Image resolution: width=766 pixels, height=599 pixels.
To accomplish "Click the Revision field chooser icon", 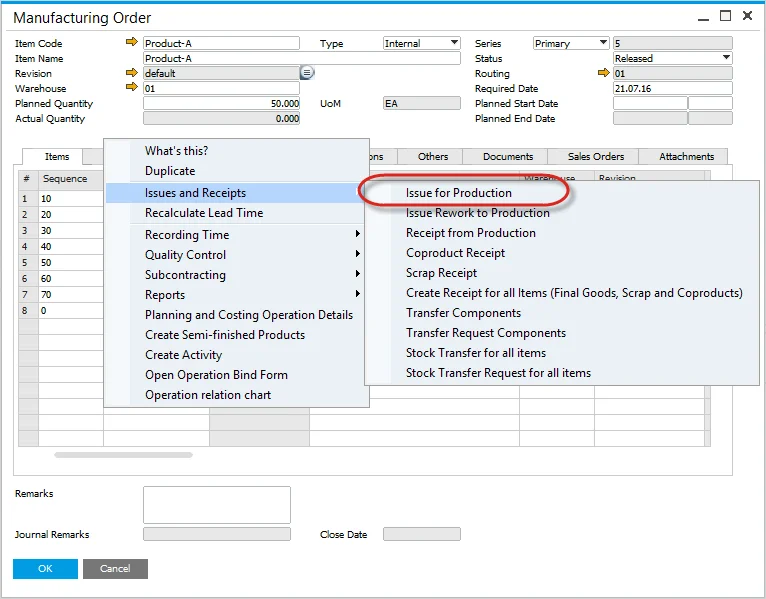I will (x=307, y=73).
